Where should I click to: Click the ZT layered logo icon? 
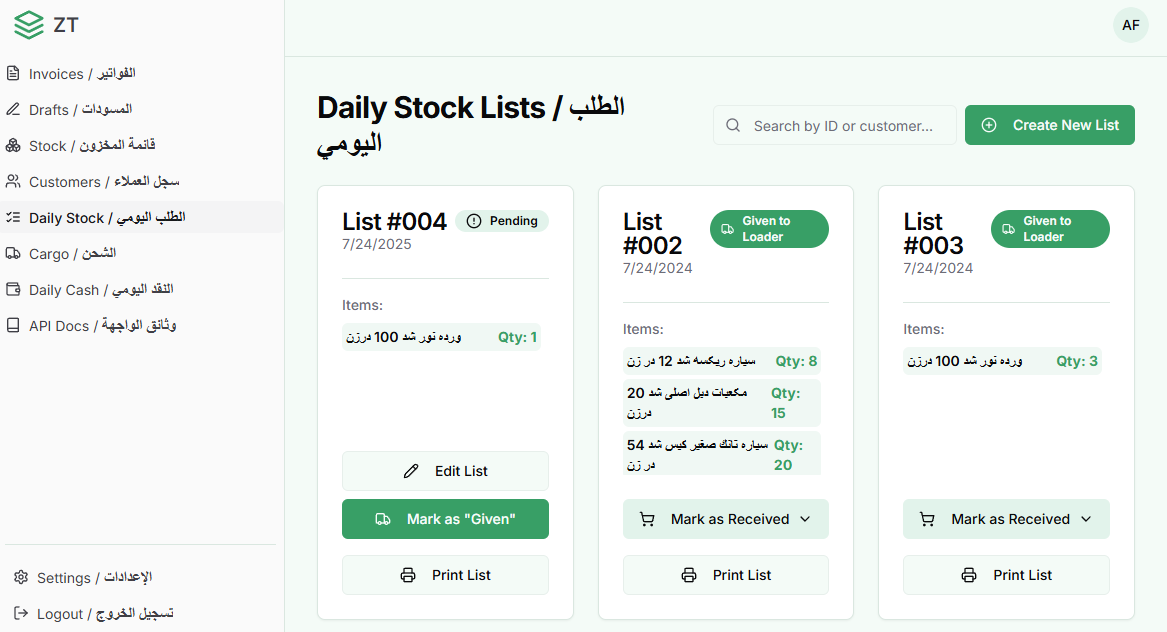(x=29, y=25)
